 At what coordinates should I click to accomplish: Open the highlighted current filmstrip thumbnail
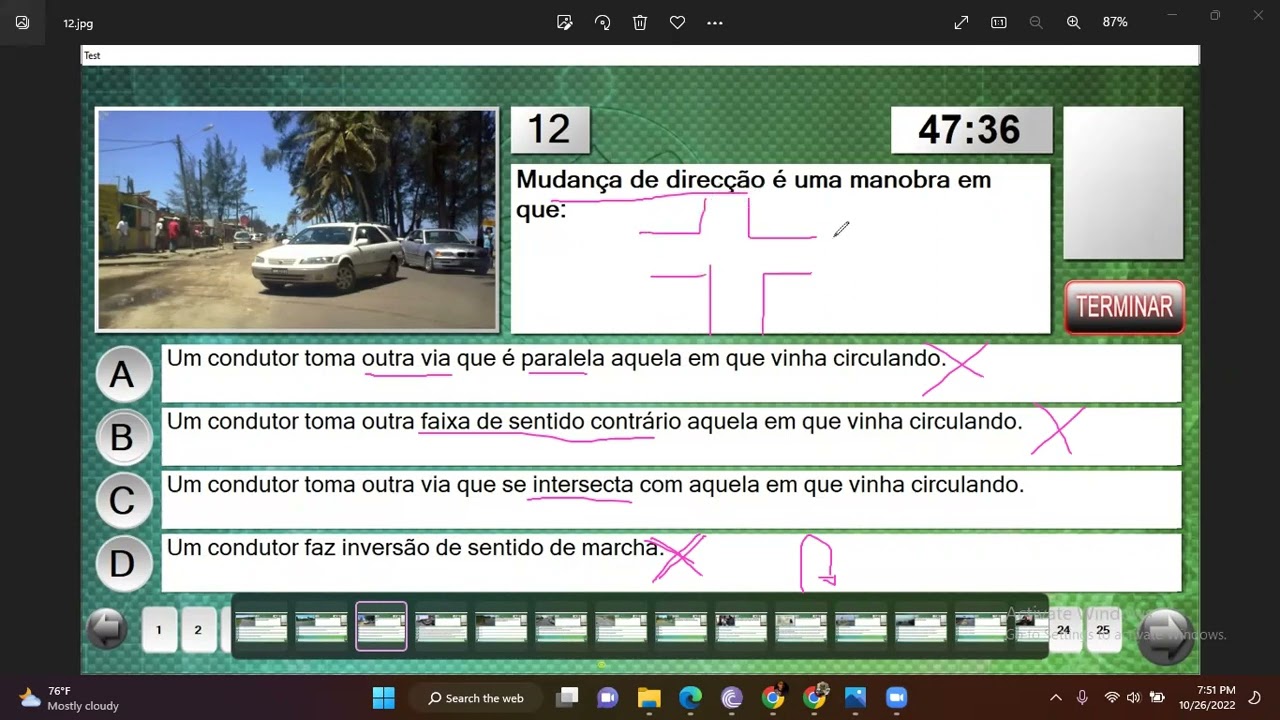click(381, 626)
